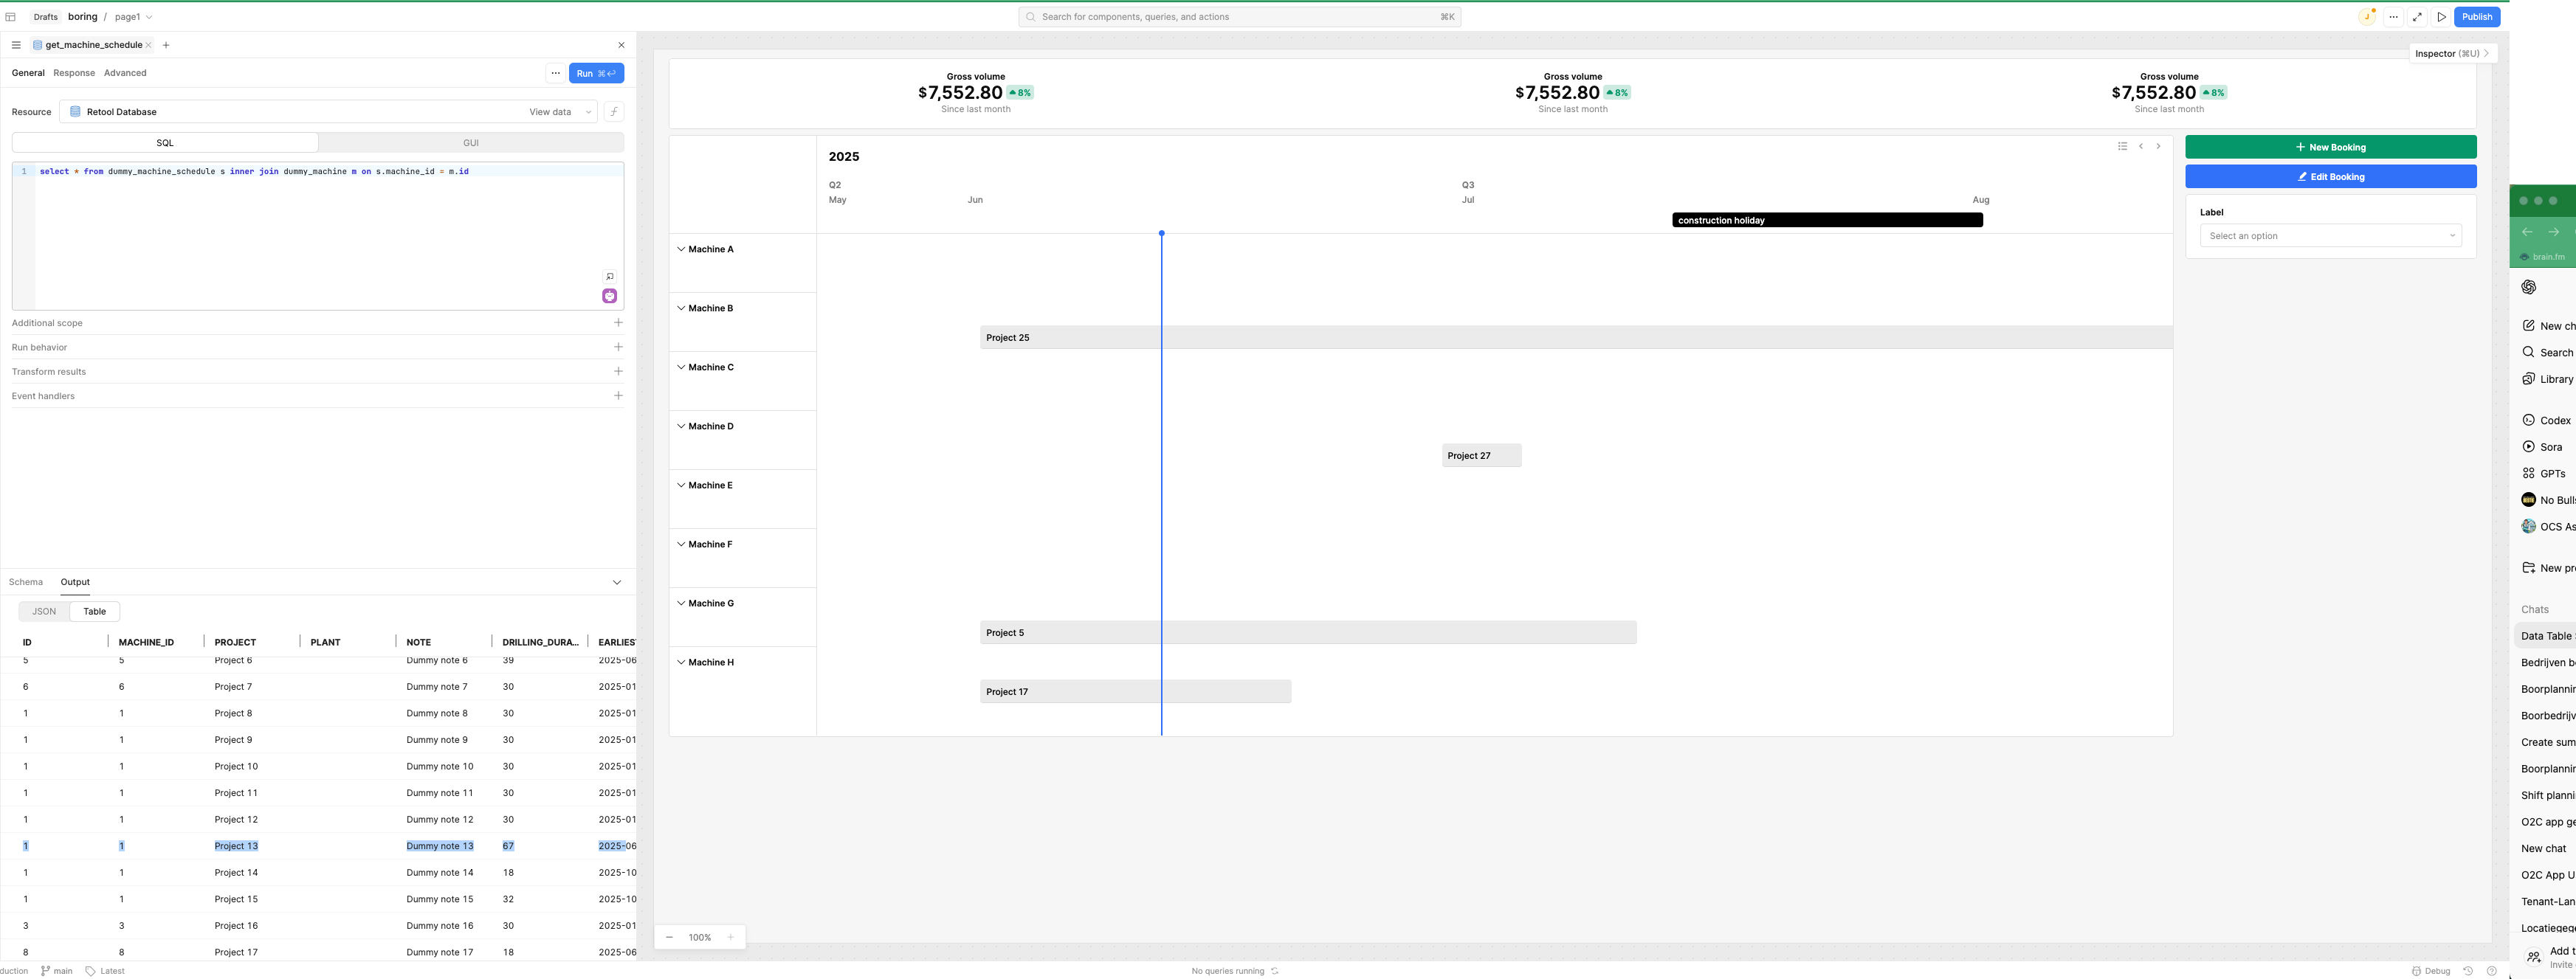This screenshot has height=979, width=2576.
Task: Focus the components search field
Action: coord(1240,17)
